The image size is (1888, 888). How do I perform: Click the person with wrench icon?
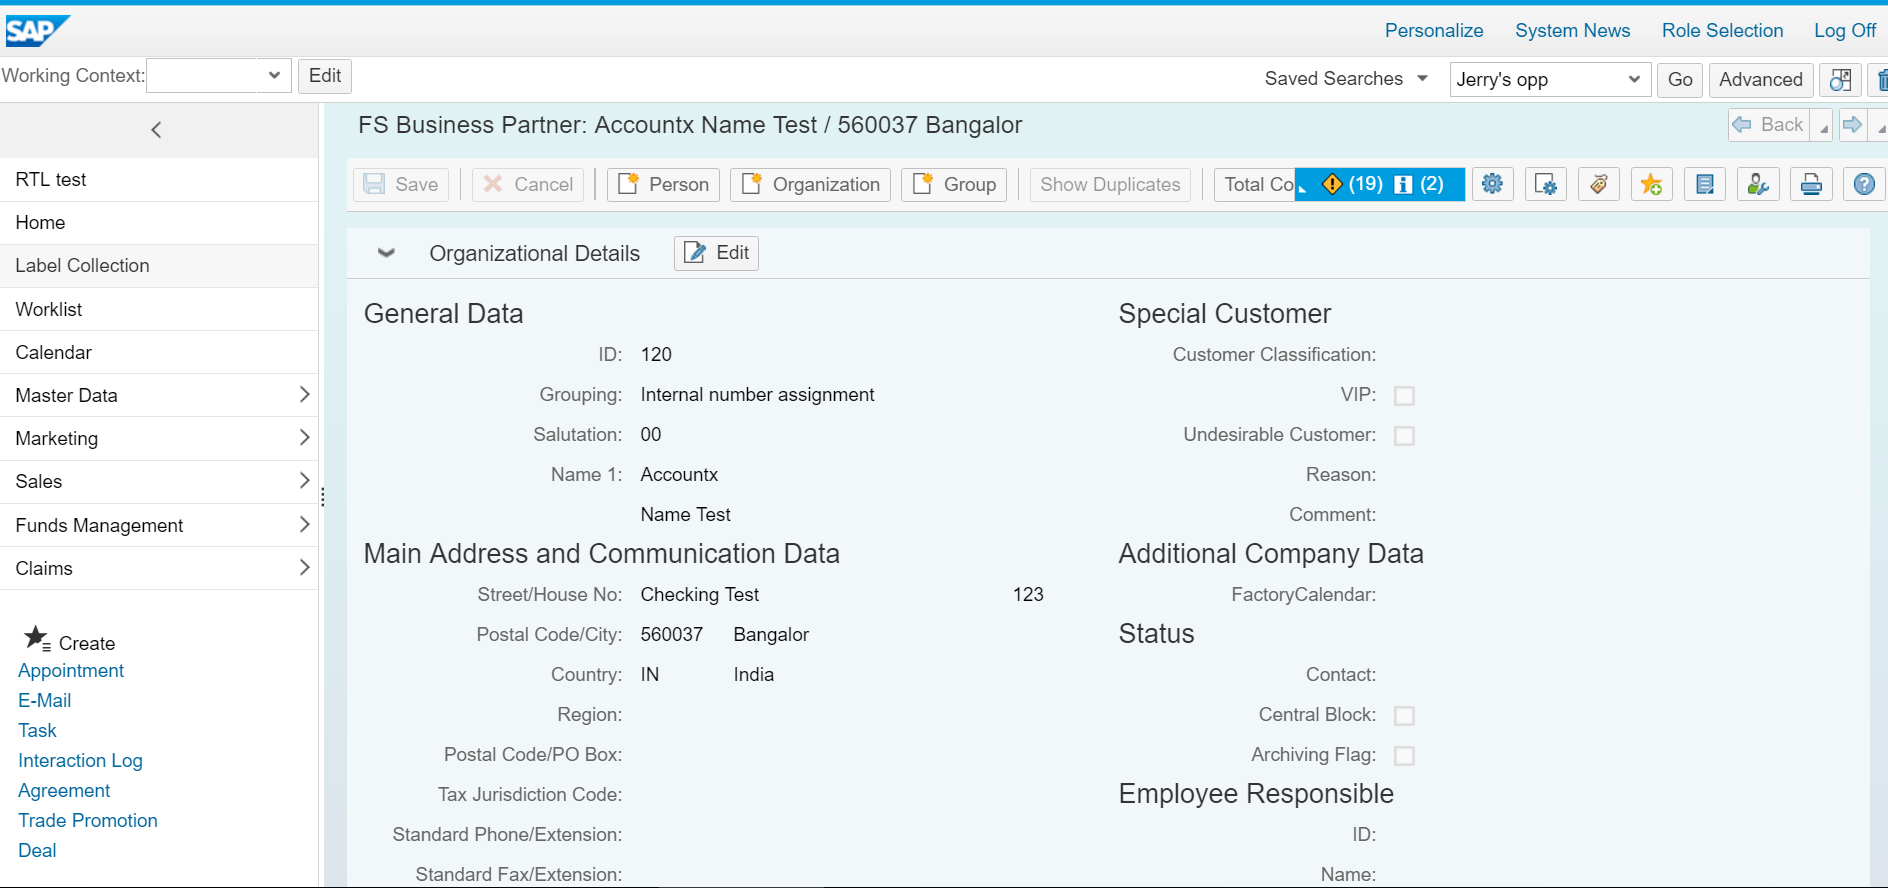point(1758,184)
